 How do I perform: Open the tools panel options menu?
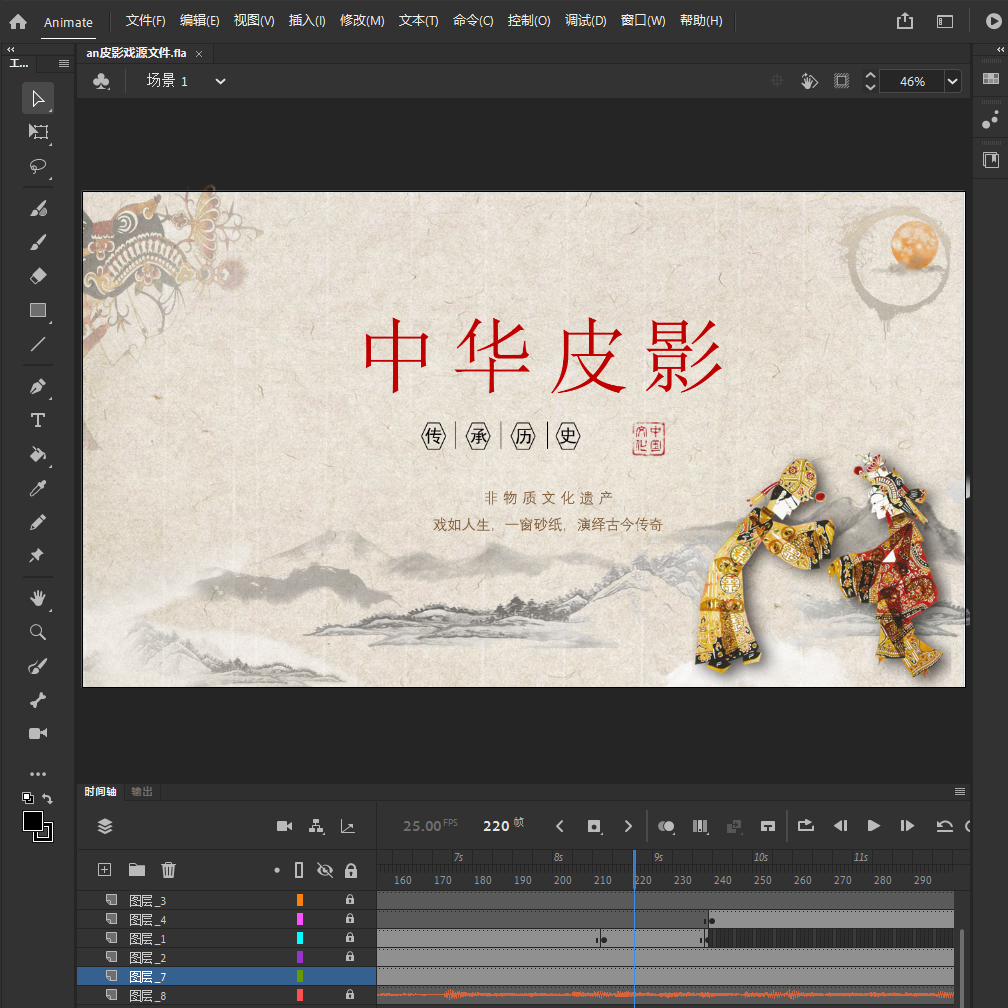coord(64,63)
